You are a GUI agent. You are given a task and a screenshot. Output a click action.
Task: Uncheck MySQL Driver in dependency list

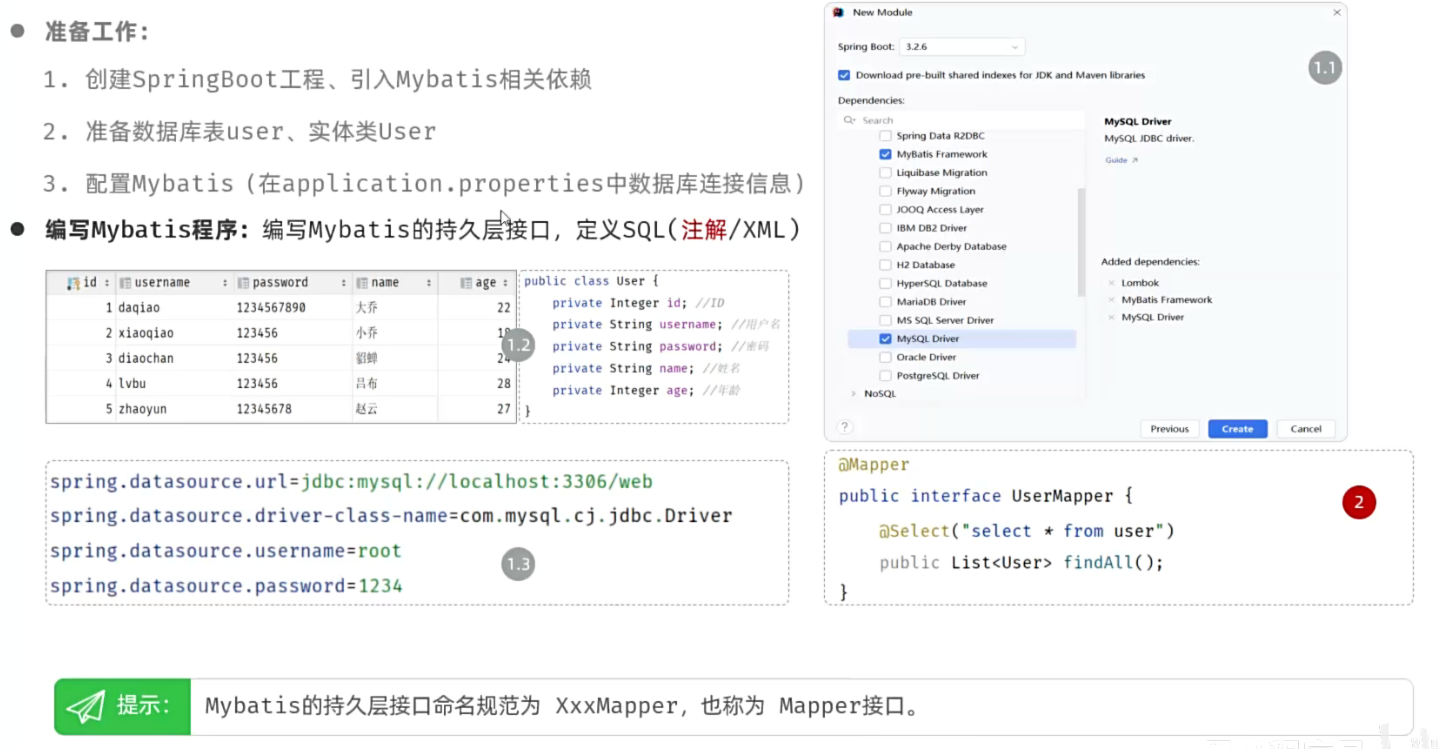(885, 339)
